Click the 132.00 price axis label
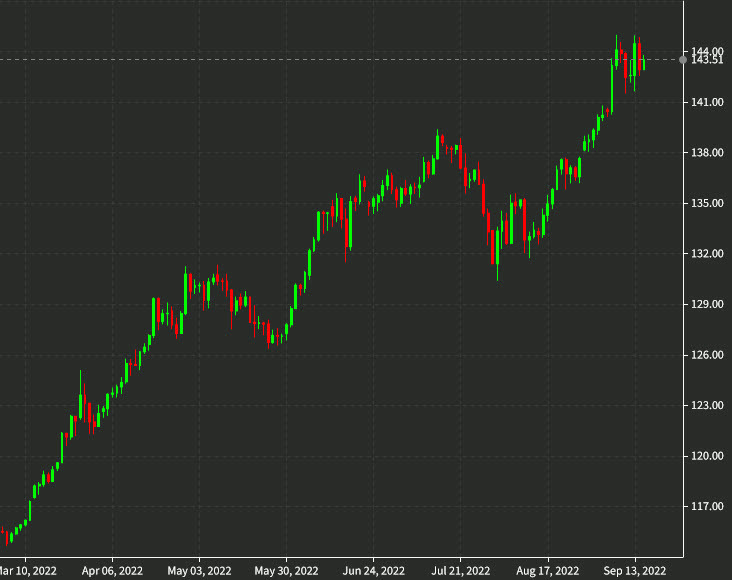 point(707,253)
